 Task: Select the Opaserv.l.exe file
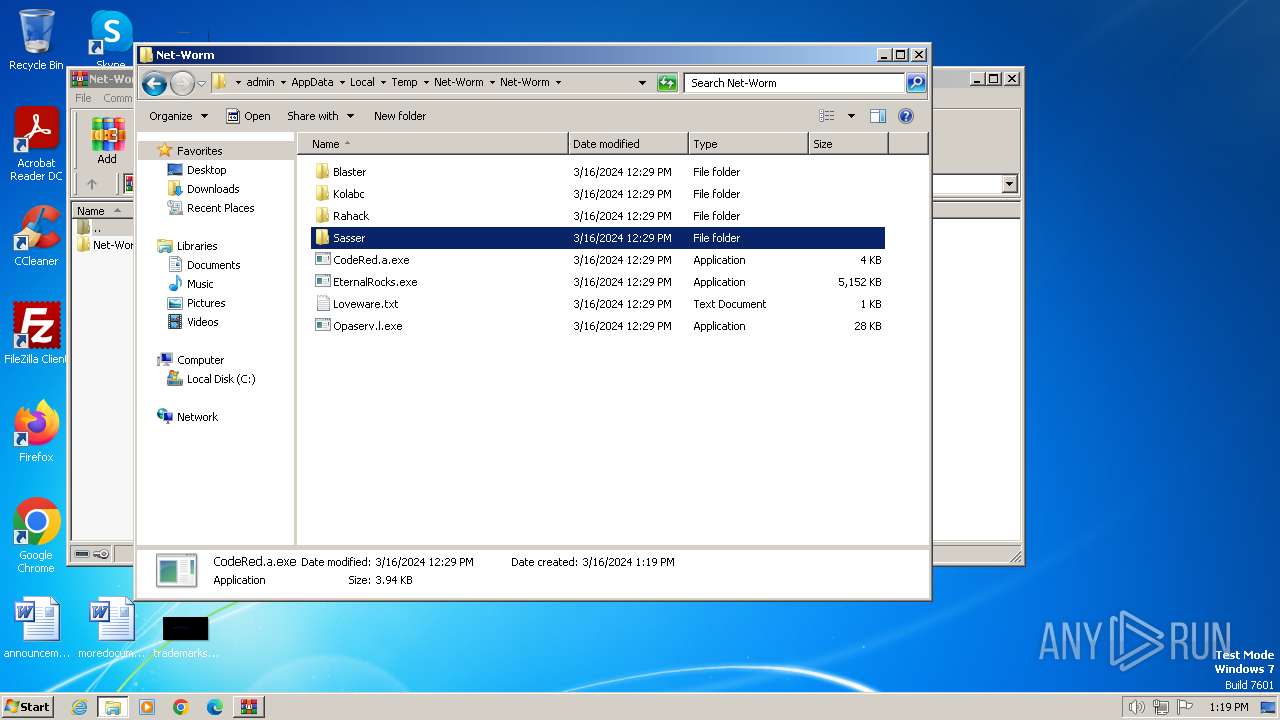point(367,326)
